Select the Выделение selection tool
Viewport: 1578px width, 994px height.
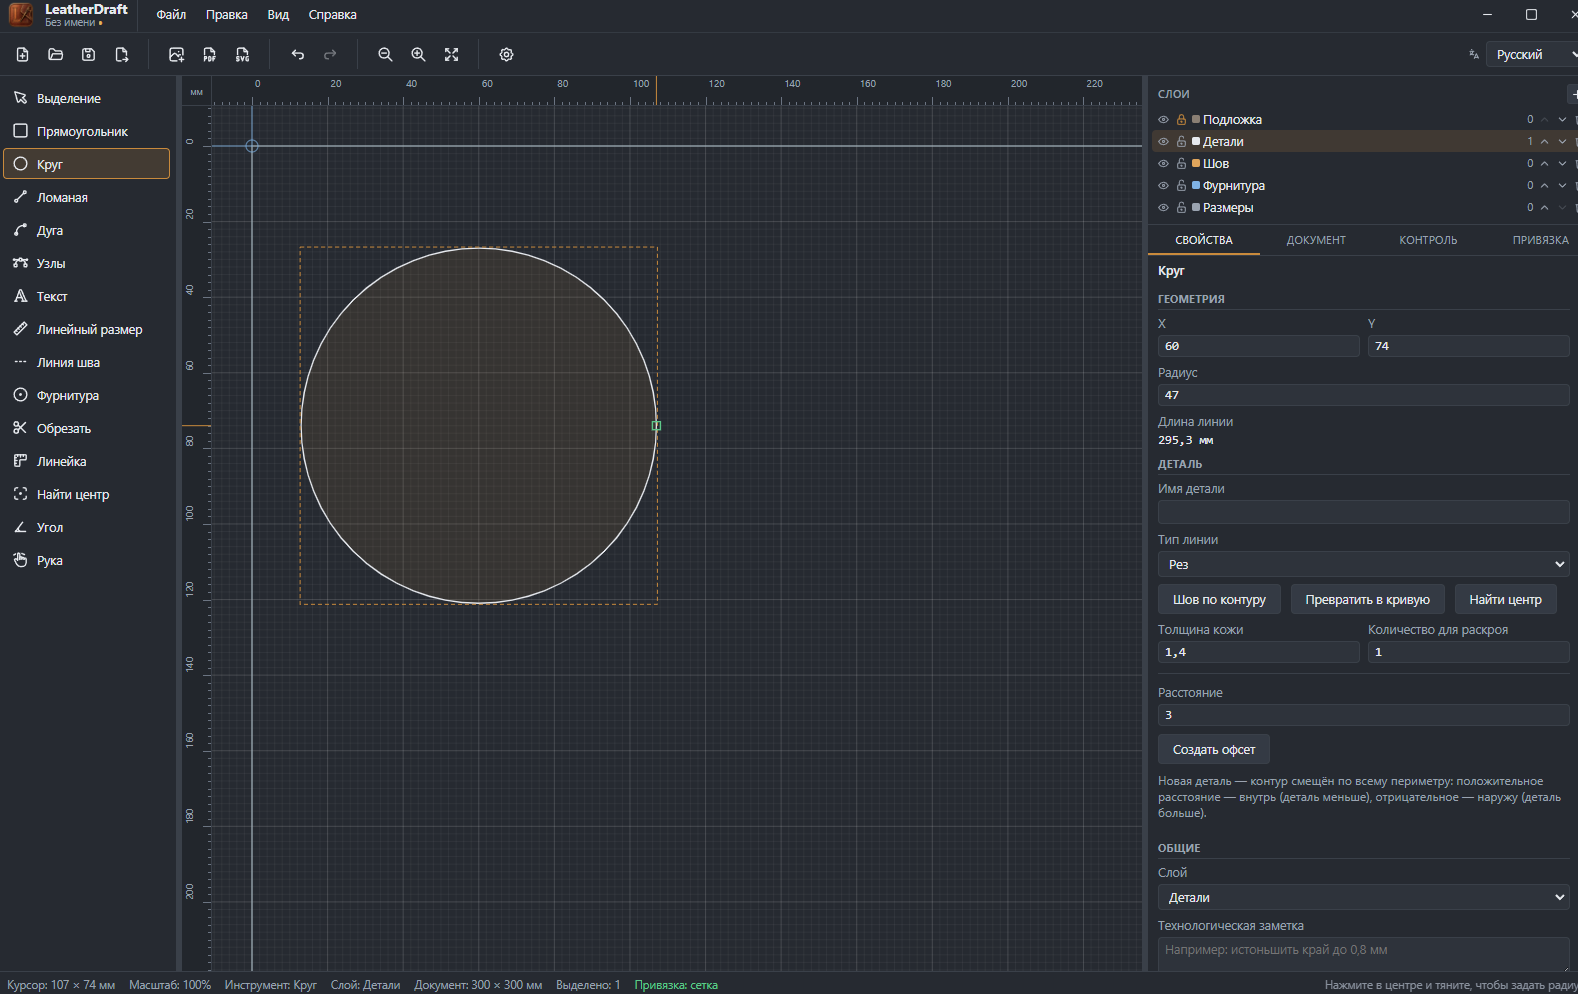tap(87, 98)
